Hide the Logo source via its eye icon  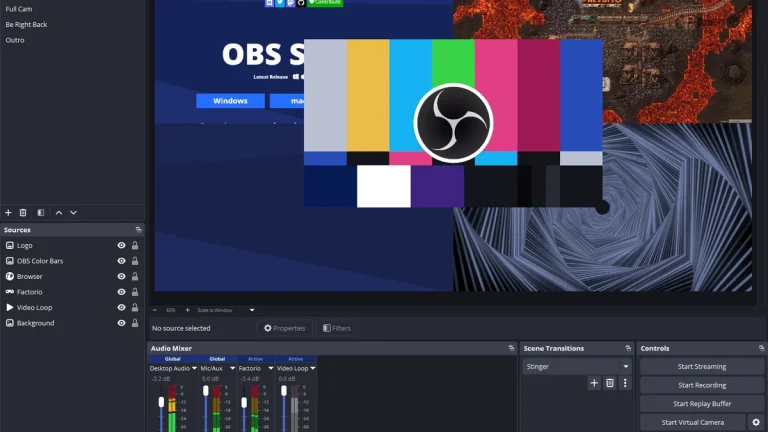pos(121,245)
